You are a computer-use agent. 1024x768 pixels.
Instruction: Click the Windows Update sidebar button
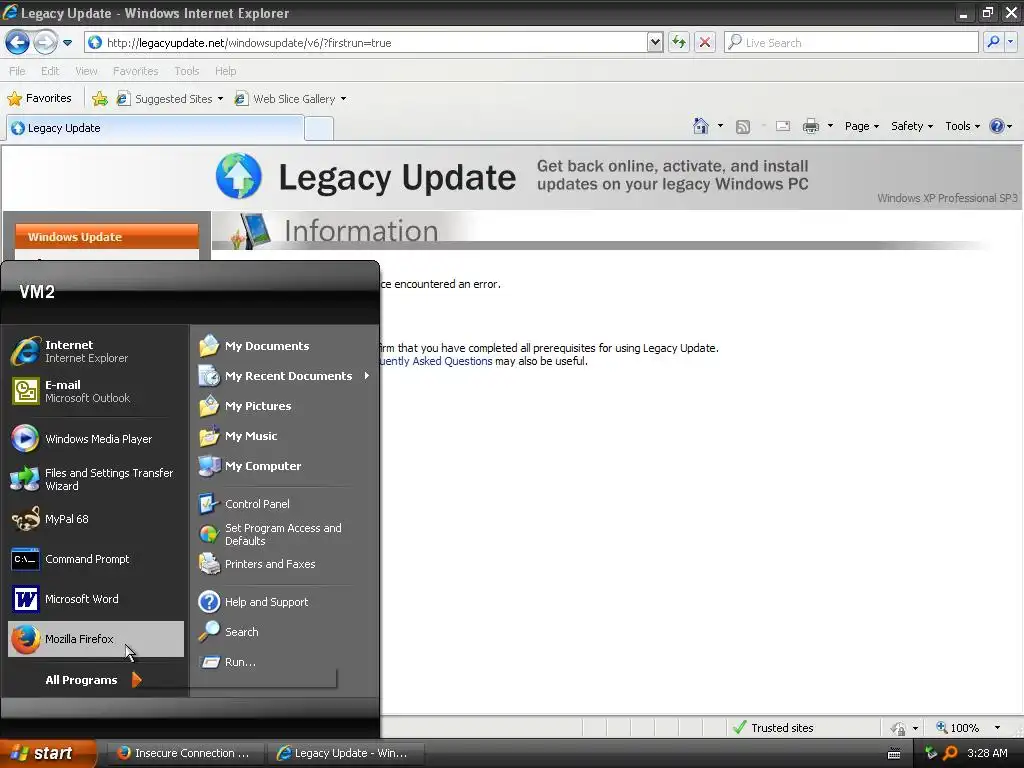(x=107, y=236)
